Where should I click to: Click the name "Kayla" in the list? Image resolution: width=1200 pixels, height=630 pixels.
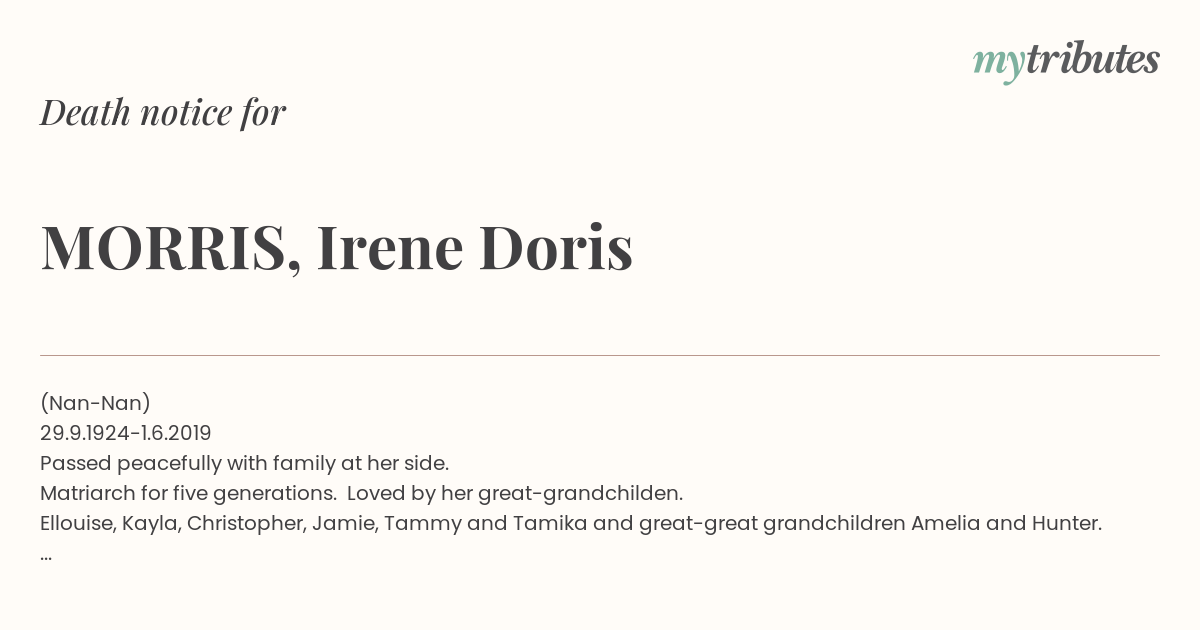point(151,523)
